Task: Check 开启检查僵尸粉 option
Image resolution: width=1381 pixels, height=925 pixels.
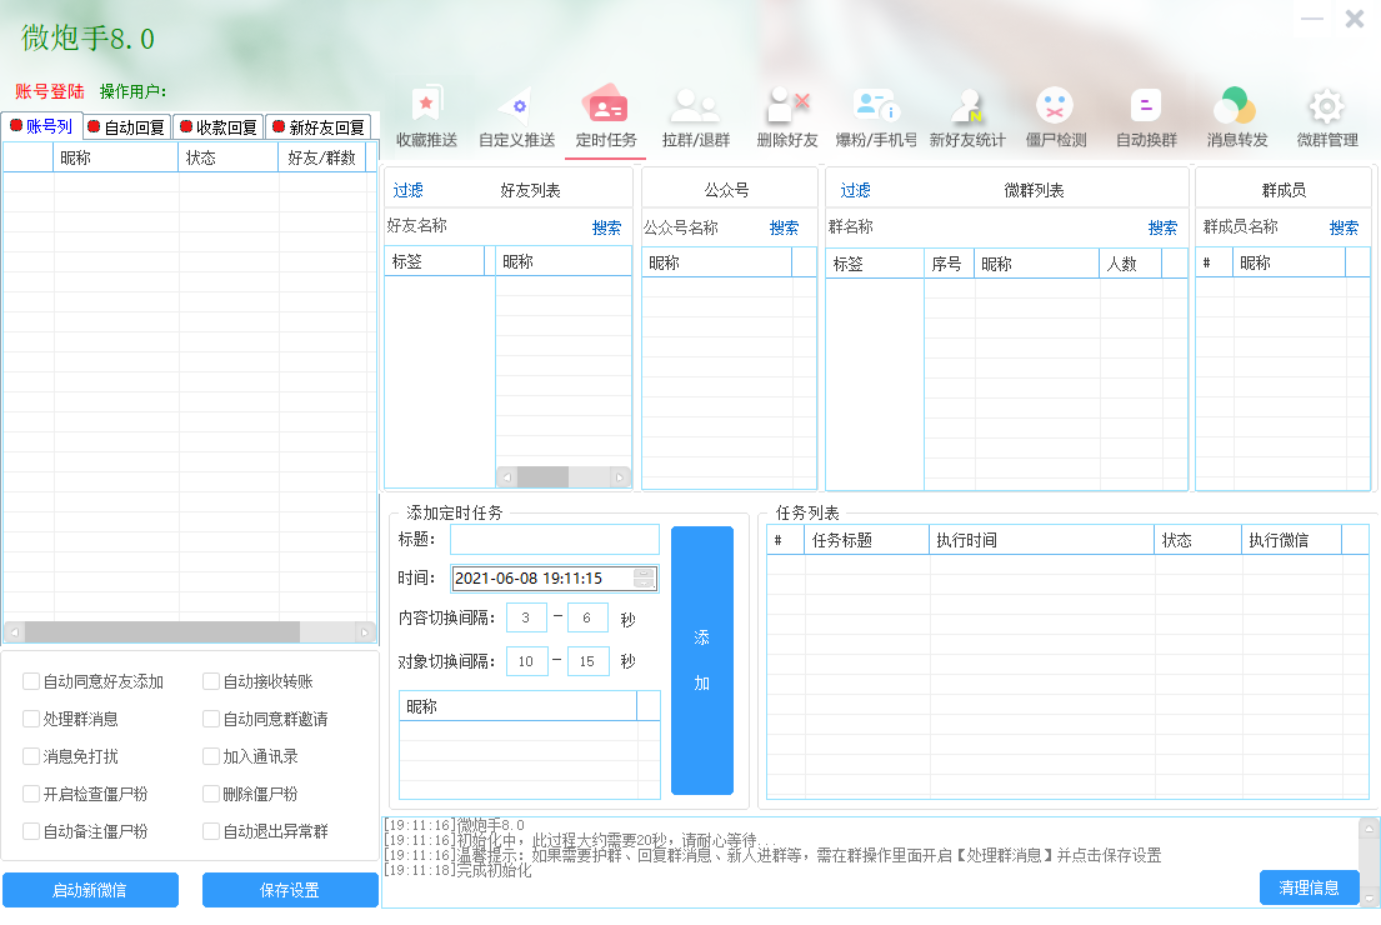Action: pos(31,794)
